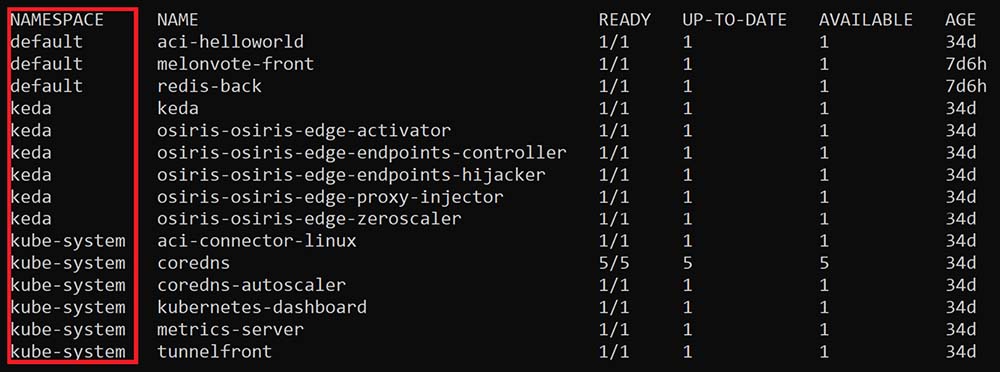Image resolution: width=1000 pixels, height=372 pixels.
Task: Click the NAMESPACE column header
Action: [57, 20]
